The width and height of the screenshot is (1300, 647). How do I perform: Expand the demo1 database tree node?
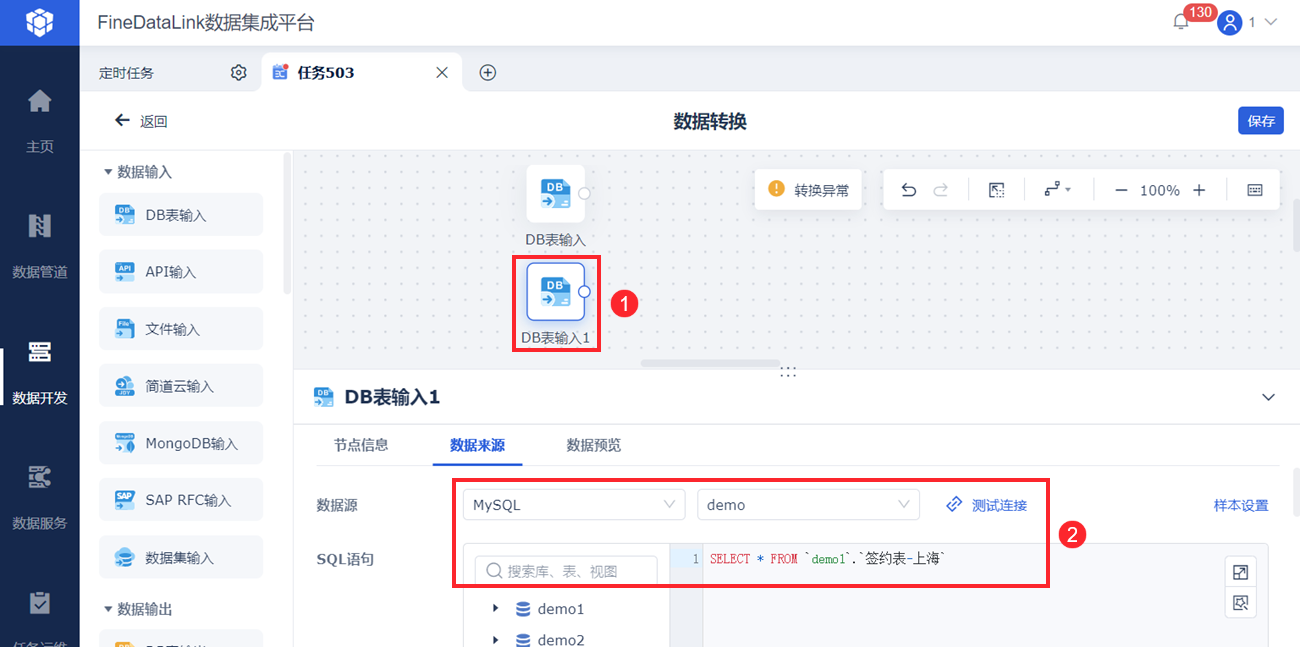pyautogui.click(x=495, y=609)
